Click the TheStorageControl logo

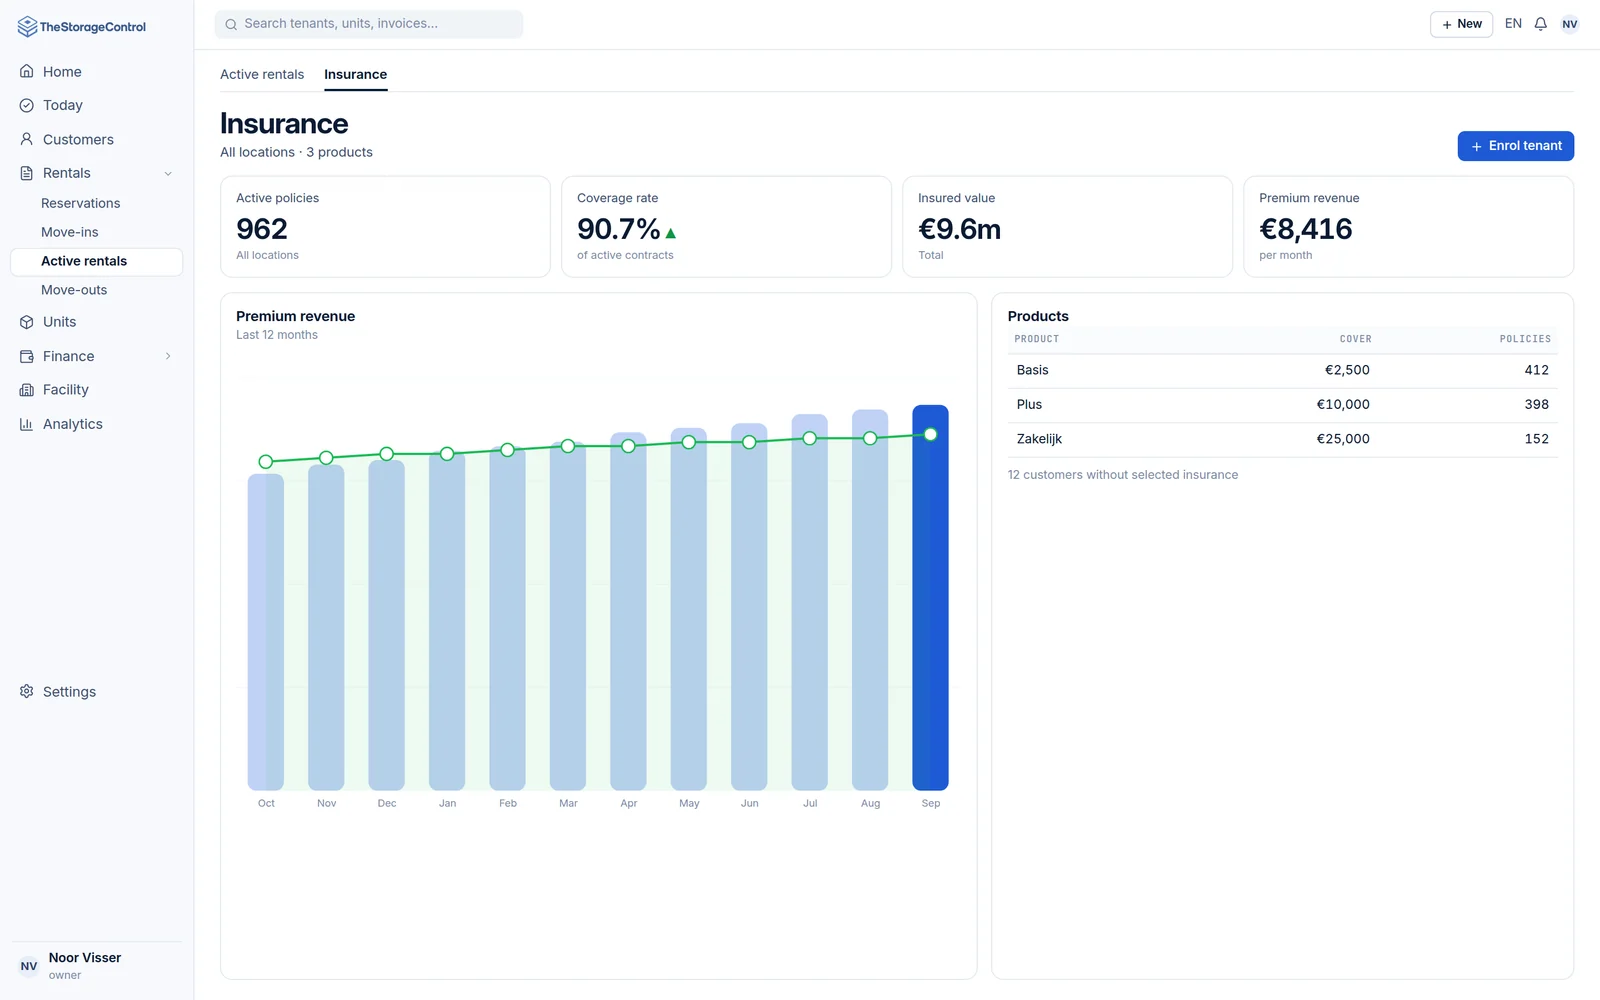coord(82,27)
